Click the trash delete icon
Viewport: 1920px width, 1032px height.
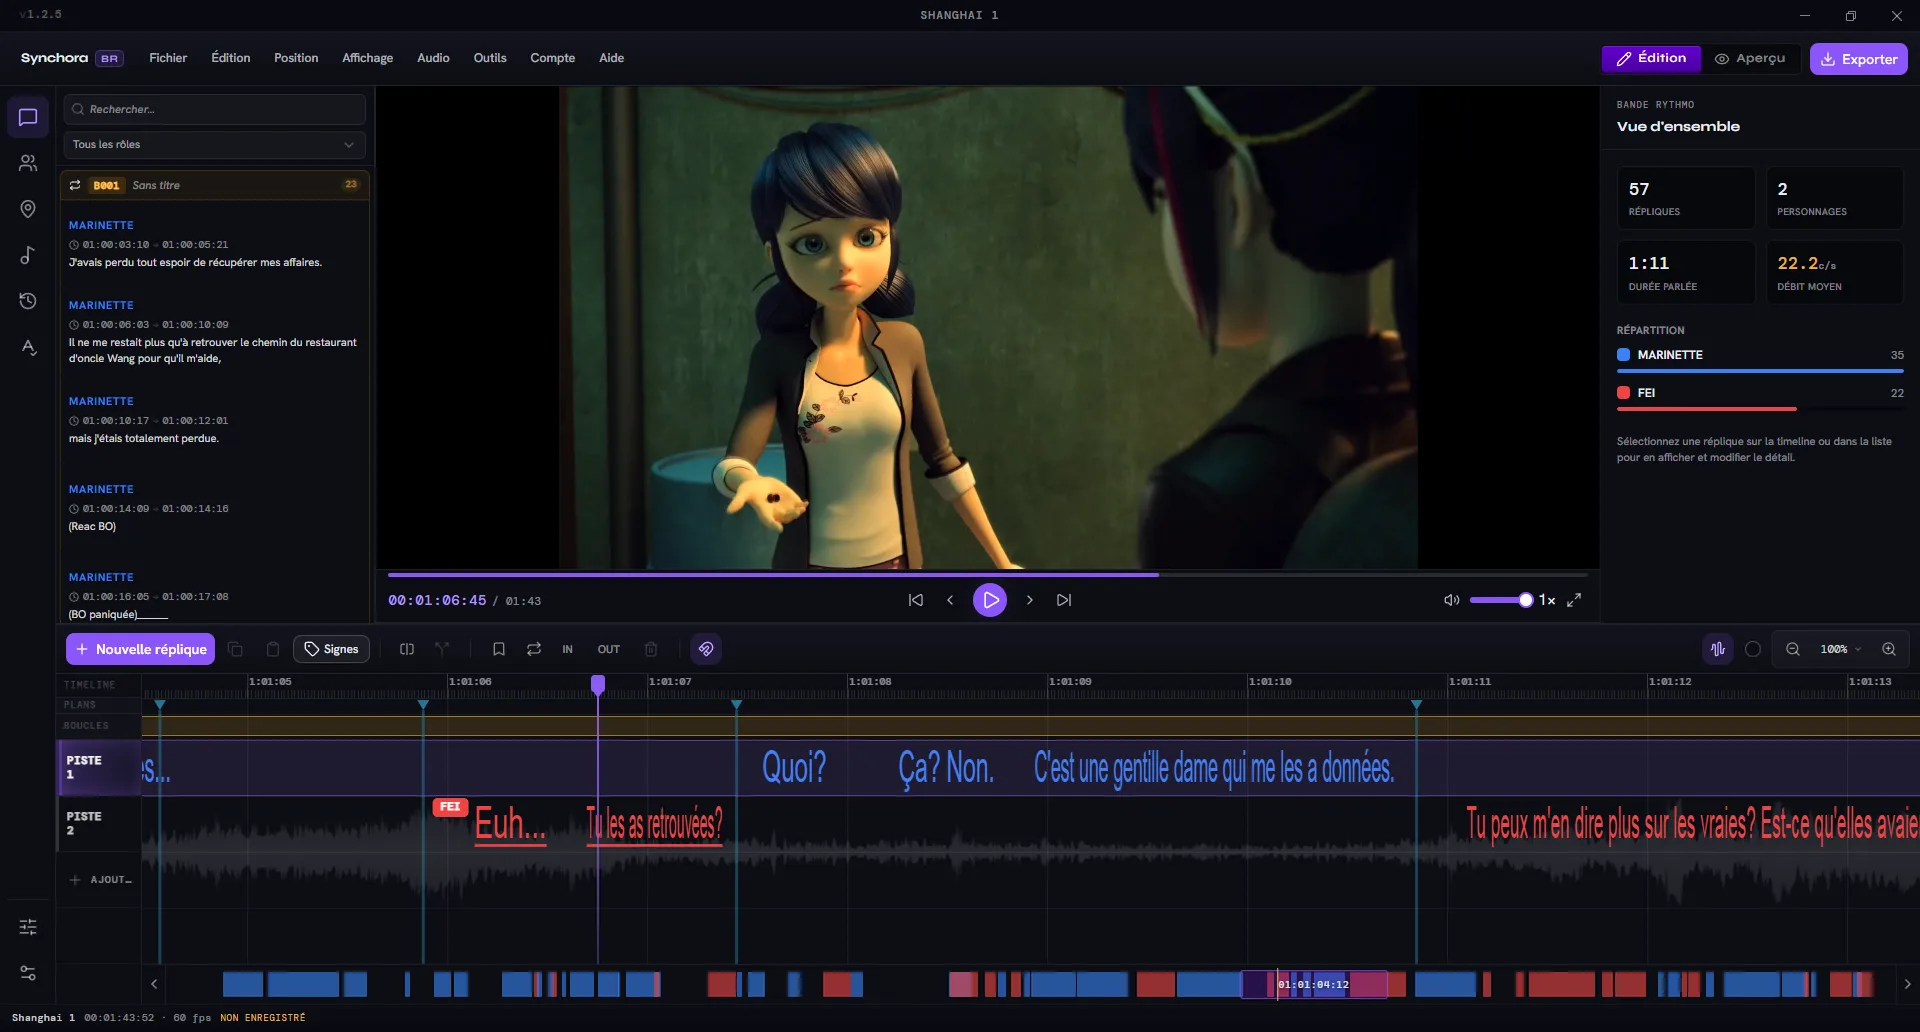tap(651, 649)
